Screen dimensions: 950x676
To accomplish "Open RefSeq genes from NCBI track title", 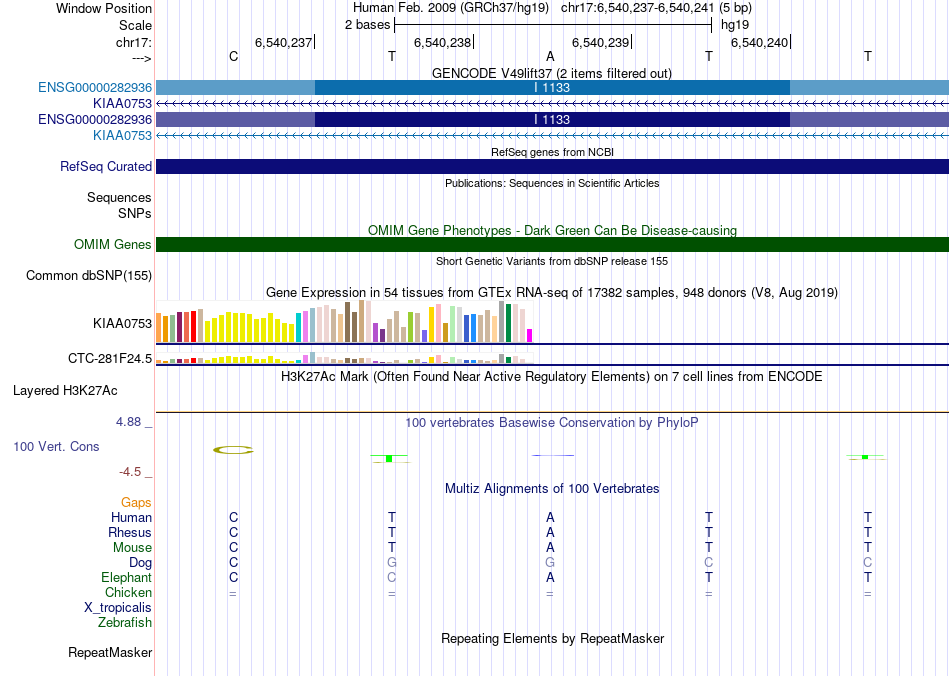I will pyautogui.click(x=552, y=152).
